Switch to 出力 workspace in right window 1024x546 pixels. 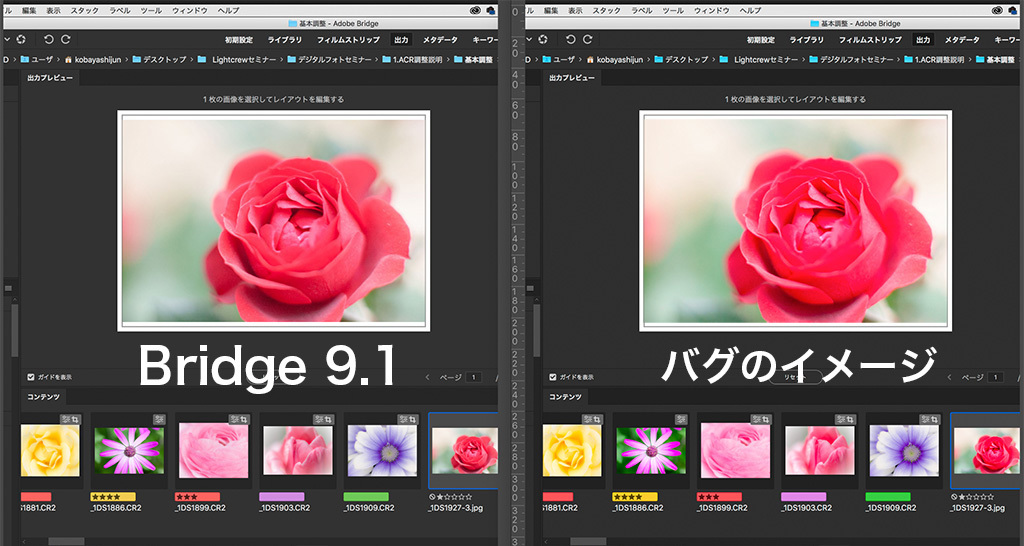coord(923,40)
